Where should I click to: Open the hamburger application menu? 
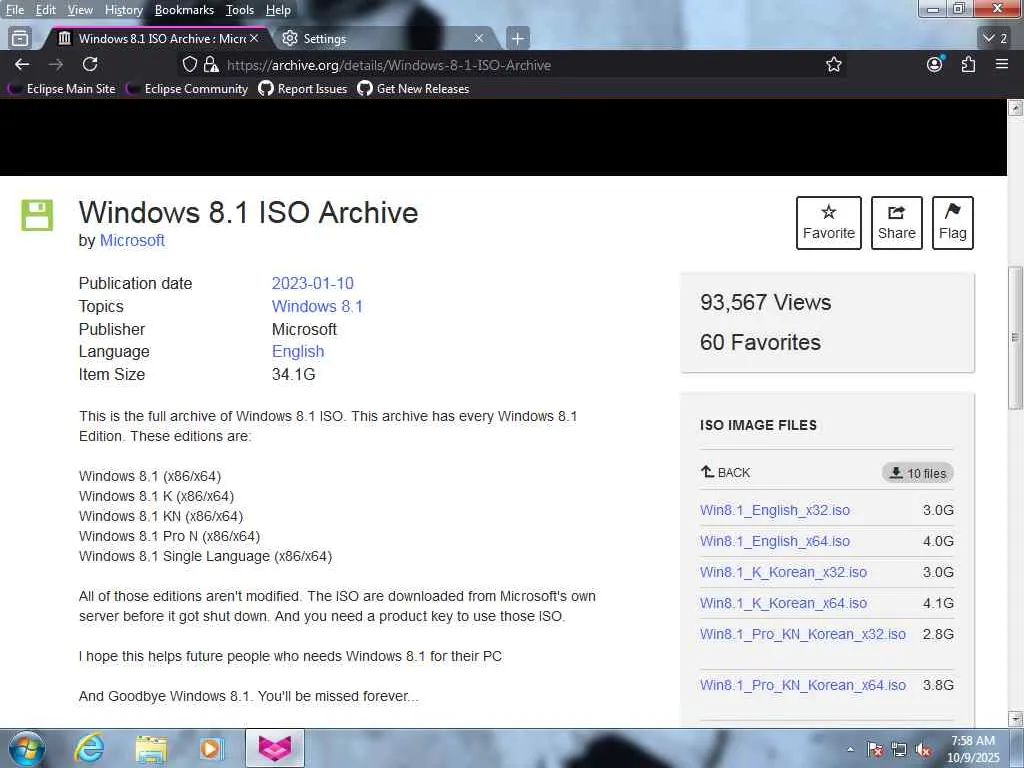coord(1002,64)
